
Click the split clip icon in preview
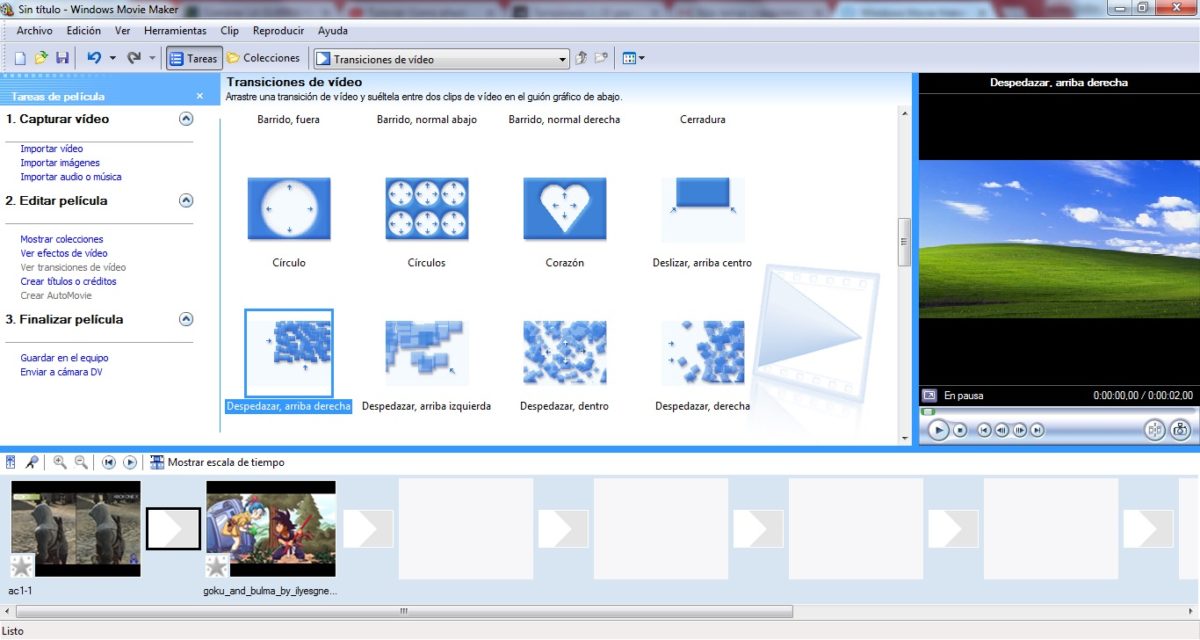tap(1155, 430)
